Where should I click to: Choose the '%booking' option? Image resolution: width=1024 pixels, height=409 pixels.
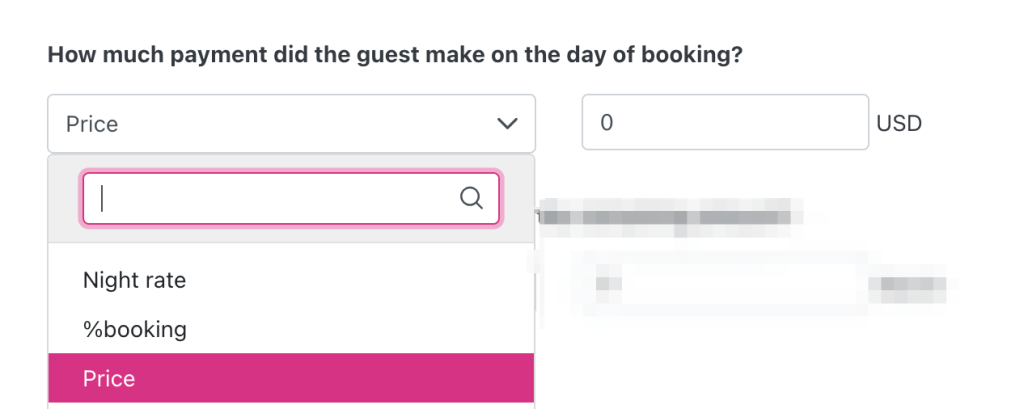134,329
